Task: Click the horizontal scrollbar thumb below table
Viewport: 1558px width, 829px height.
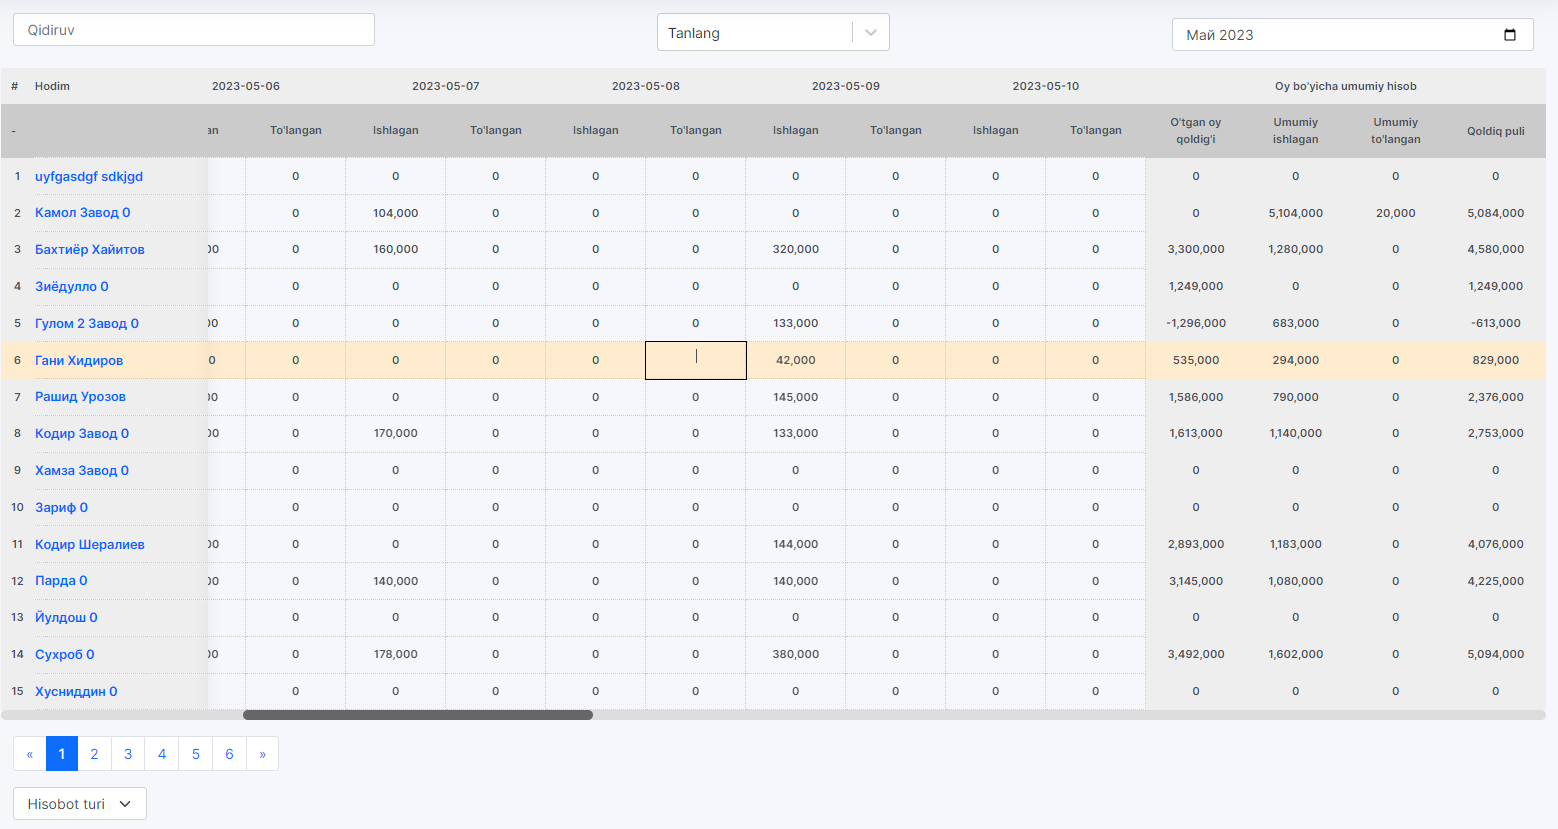Action: (418, 715)
